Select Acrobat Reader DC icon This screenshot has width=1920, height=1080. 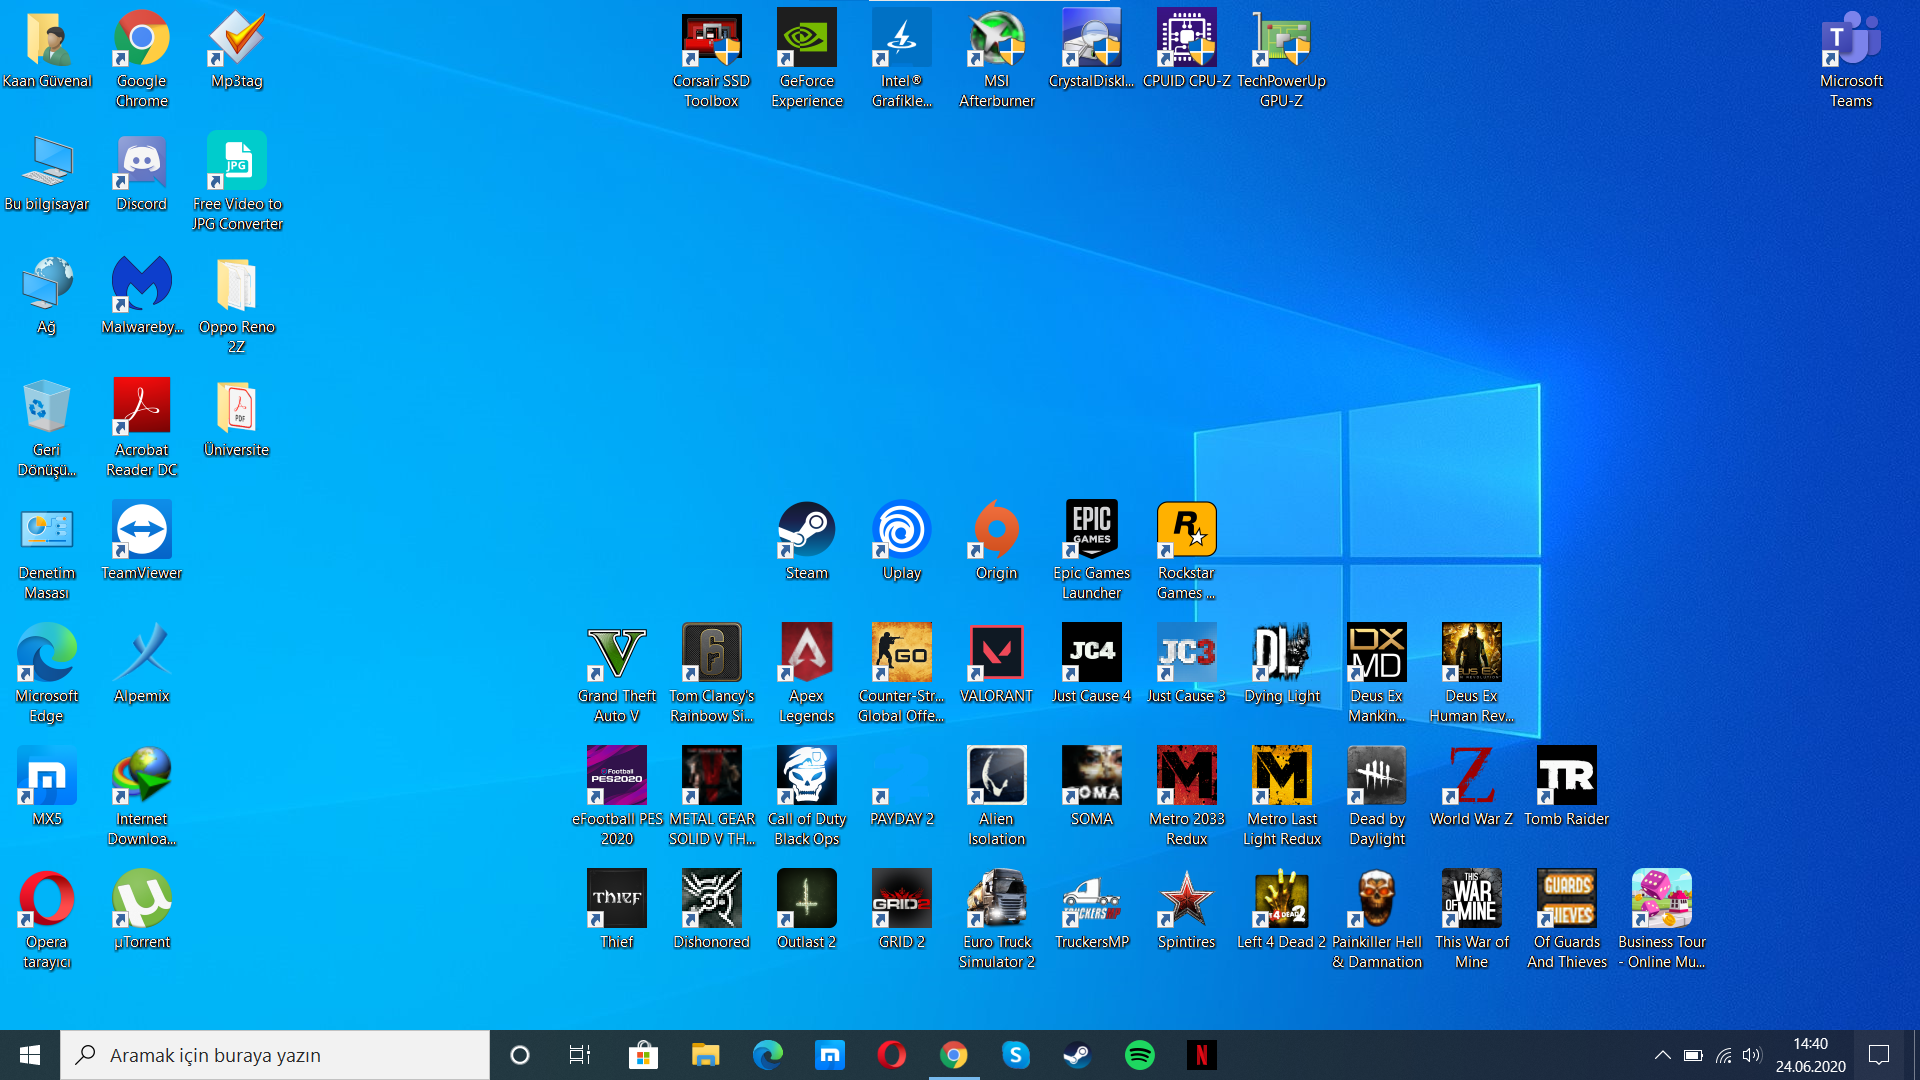(141, 428)
